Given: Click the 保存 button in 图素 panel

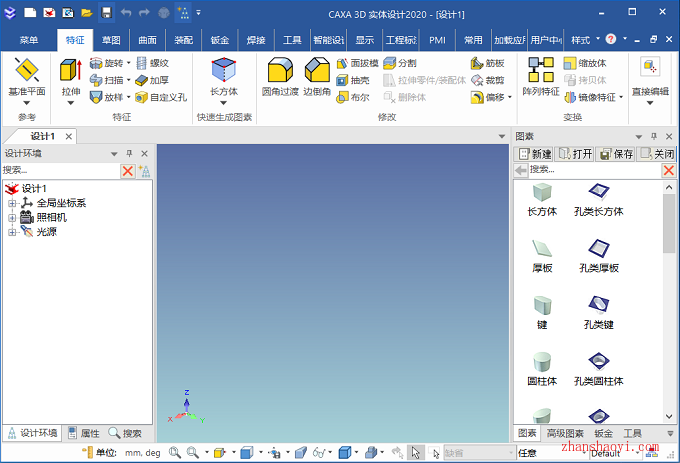Looking at the screenshot, I should [616, 154].
